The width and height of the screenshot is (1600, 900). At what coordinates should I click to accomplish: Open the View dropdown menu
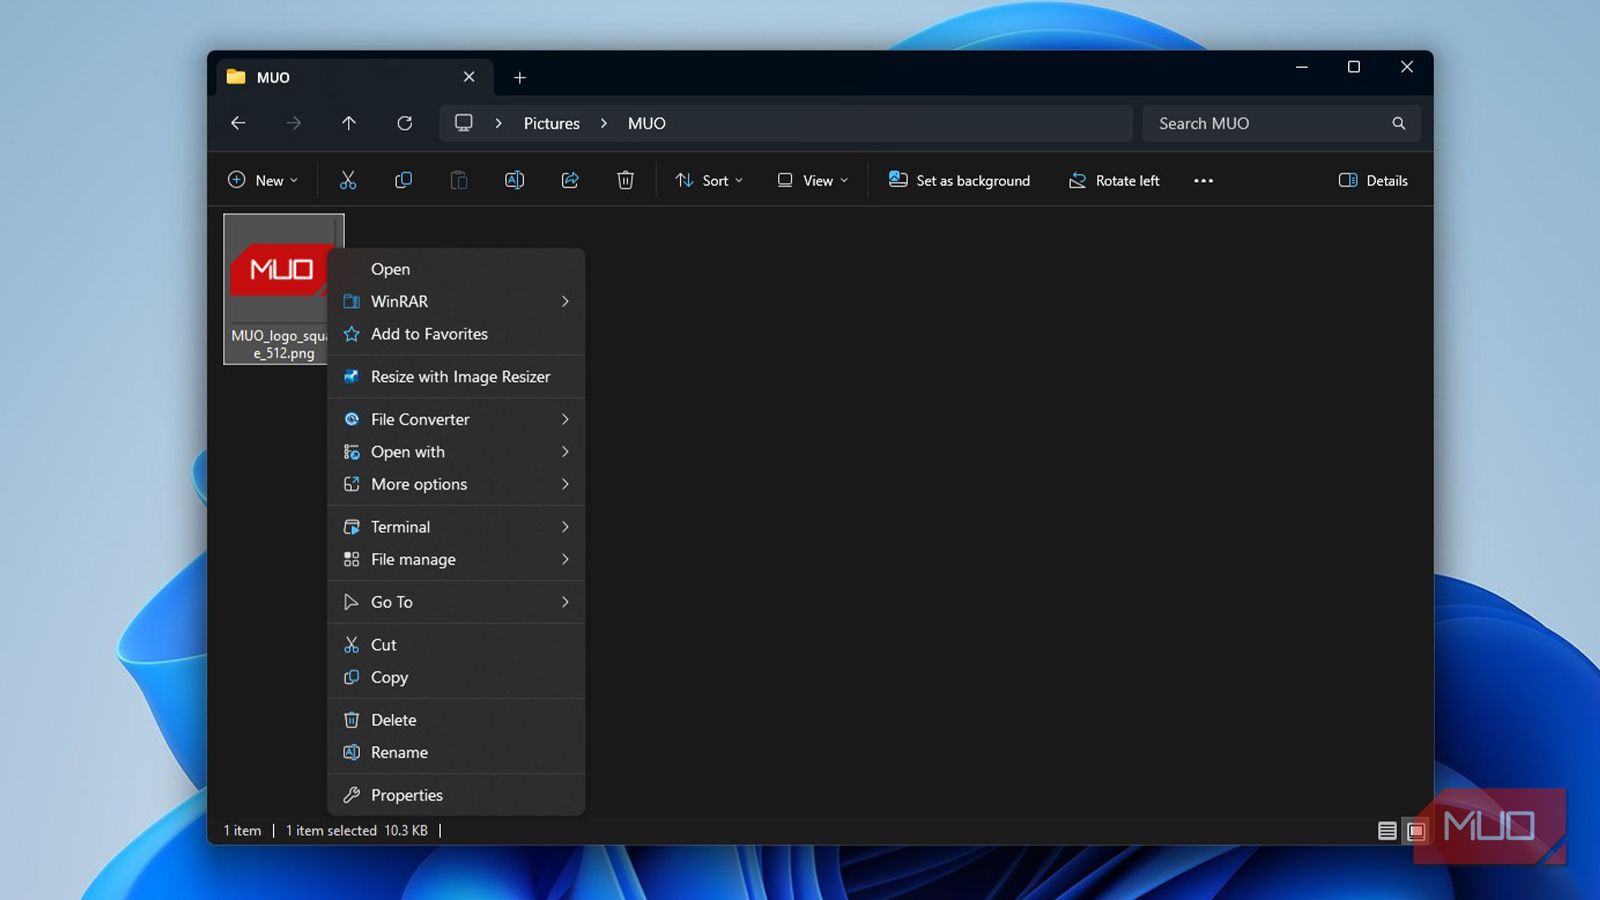(x=812, y=180)
